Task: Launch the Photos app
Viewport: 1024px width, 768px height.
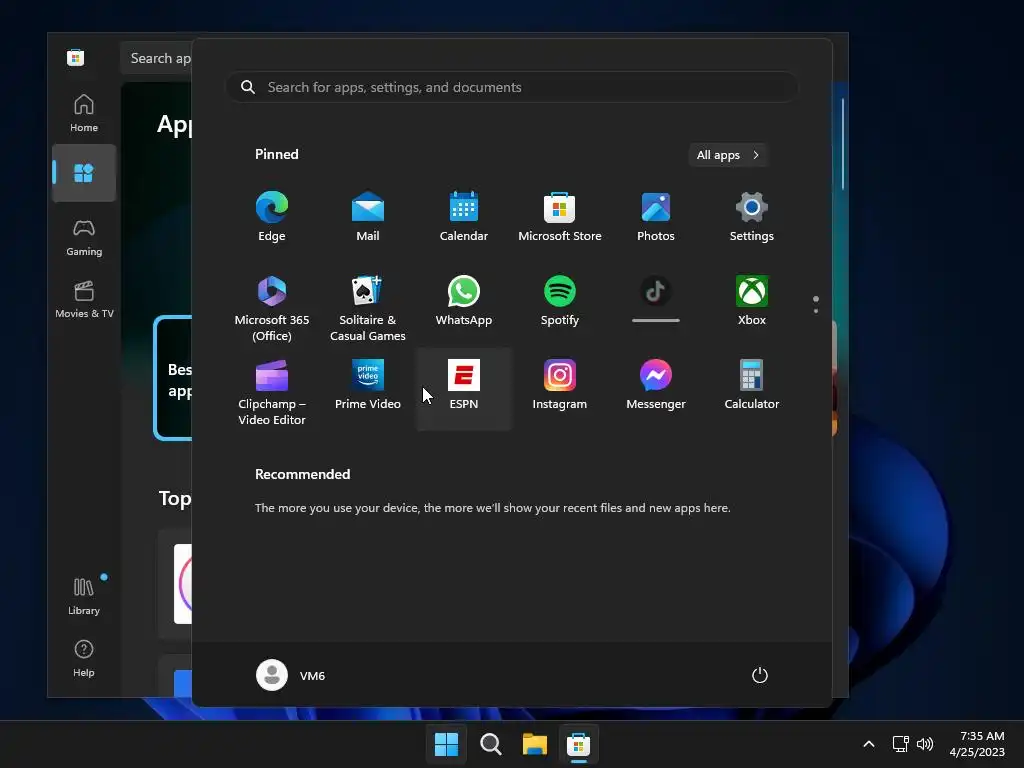Action: click(656, 217)
